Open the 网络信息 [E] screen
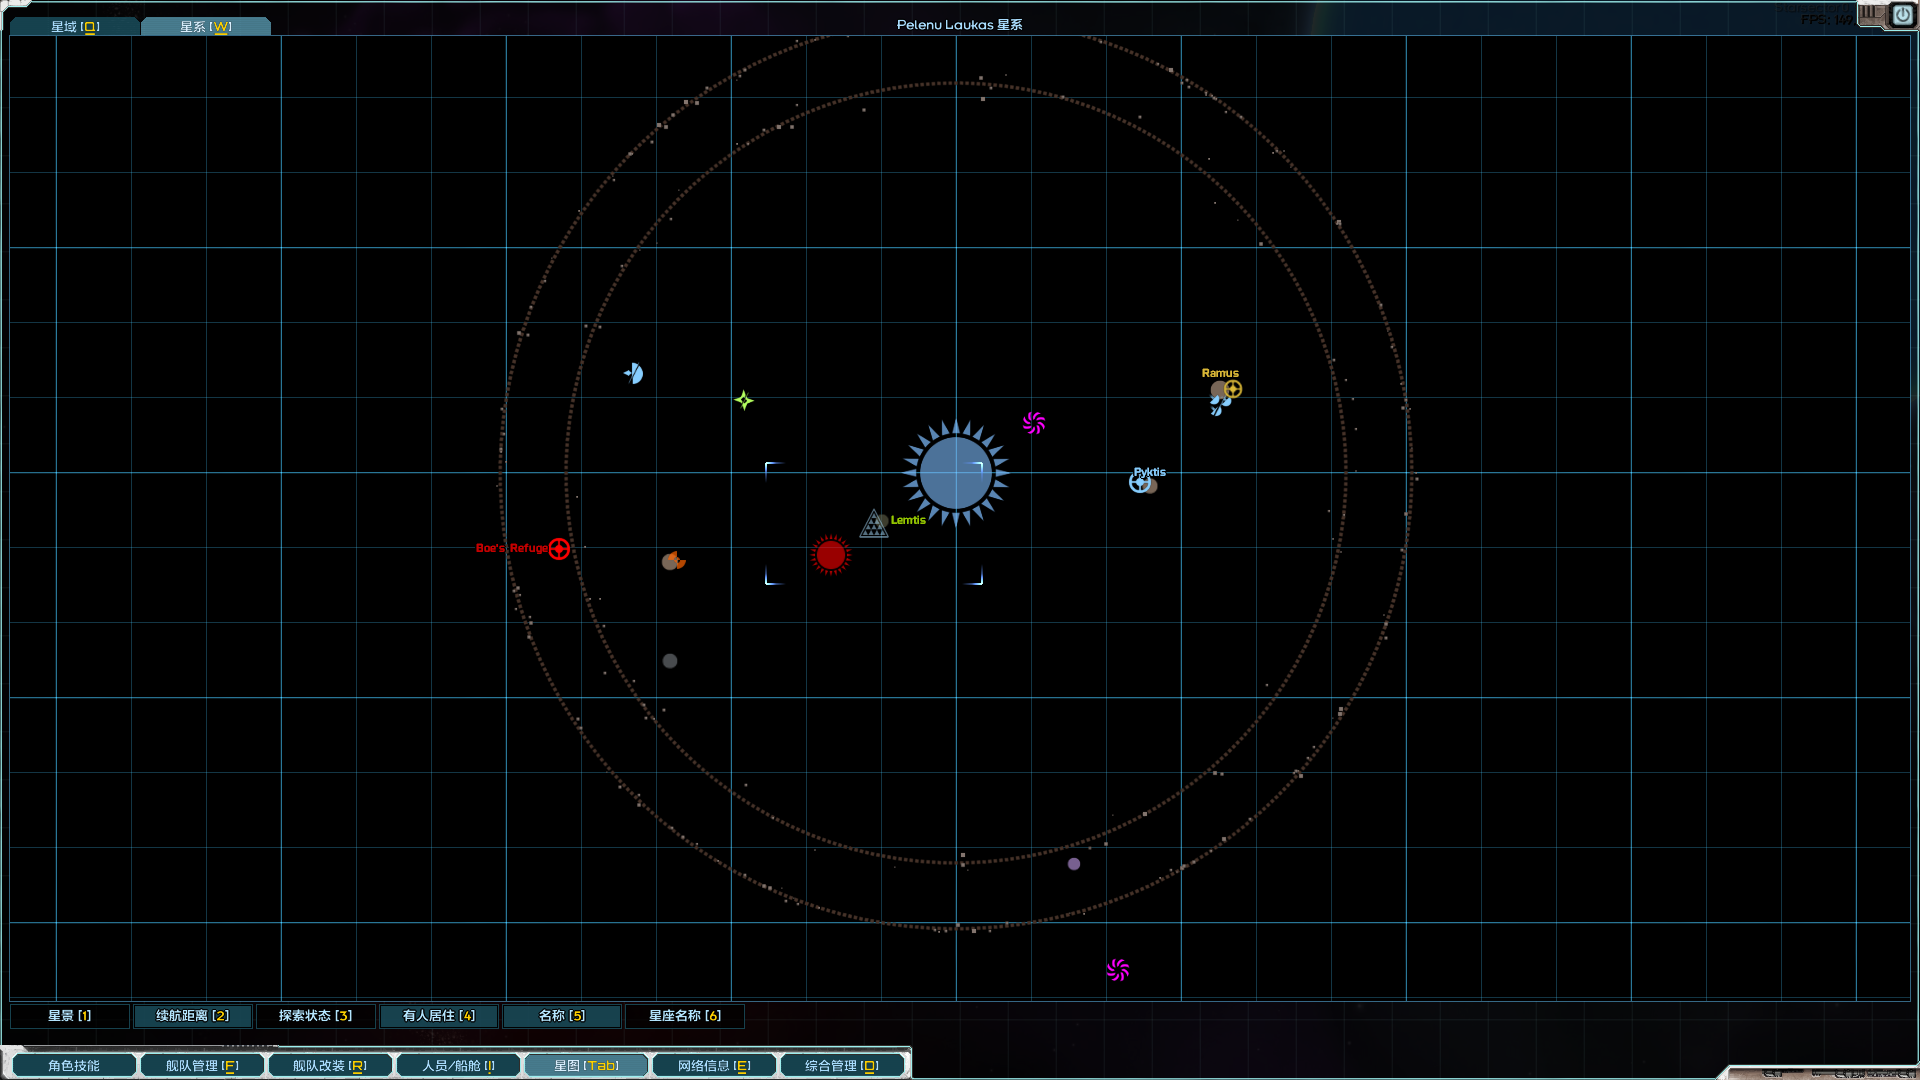 click(714, 1066)
